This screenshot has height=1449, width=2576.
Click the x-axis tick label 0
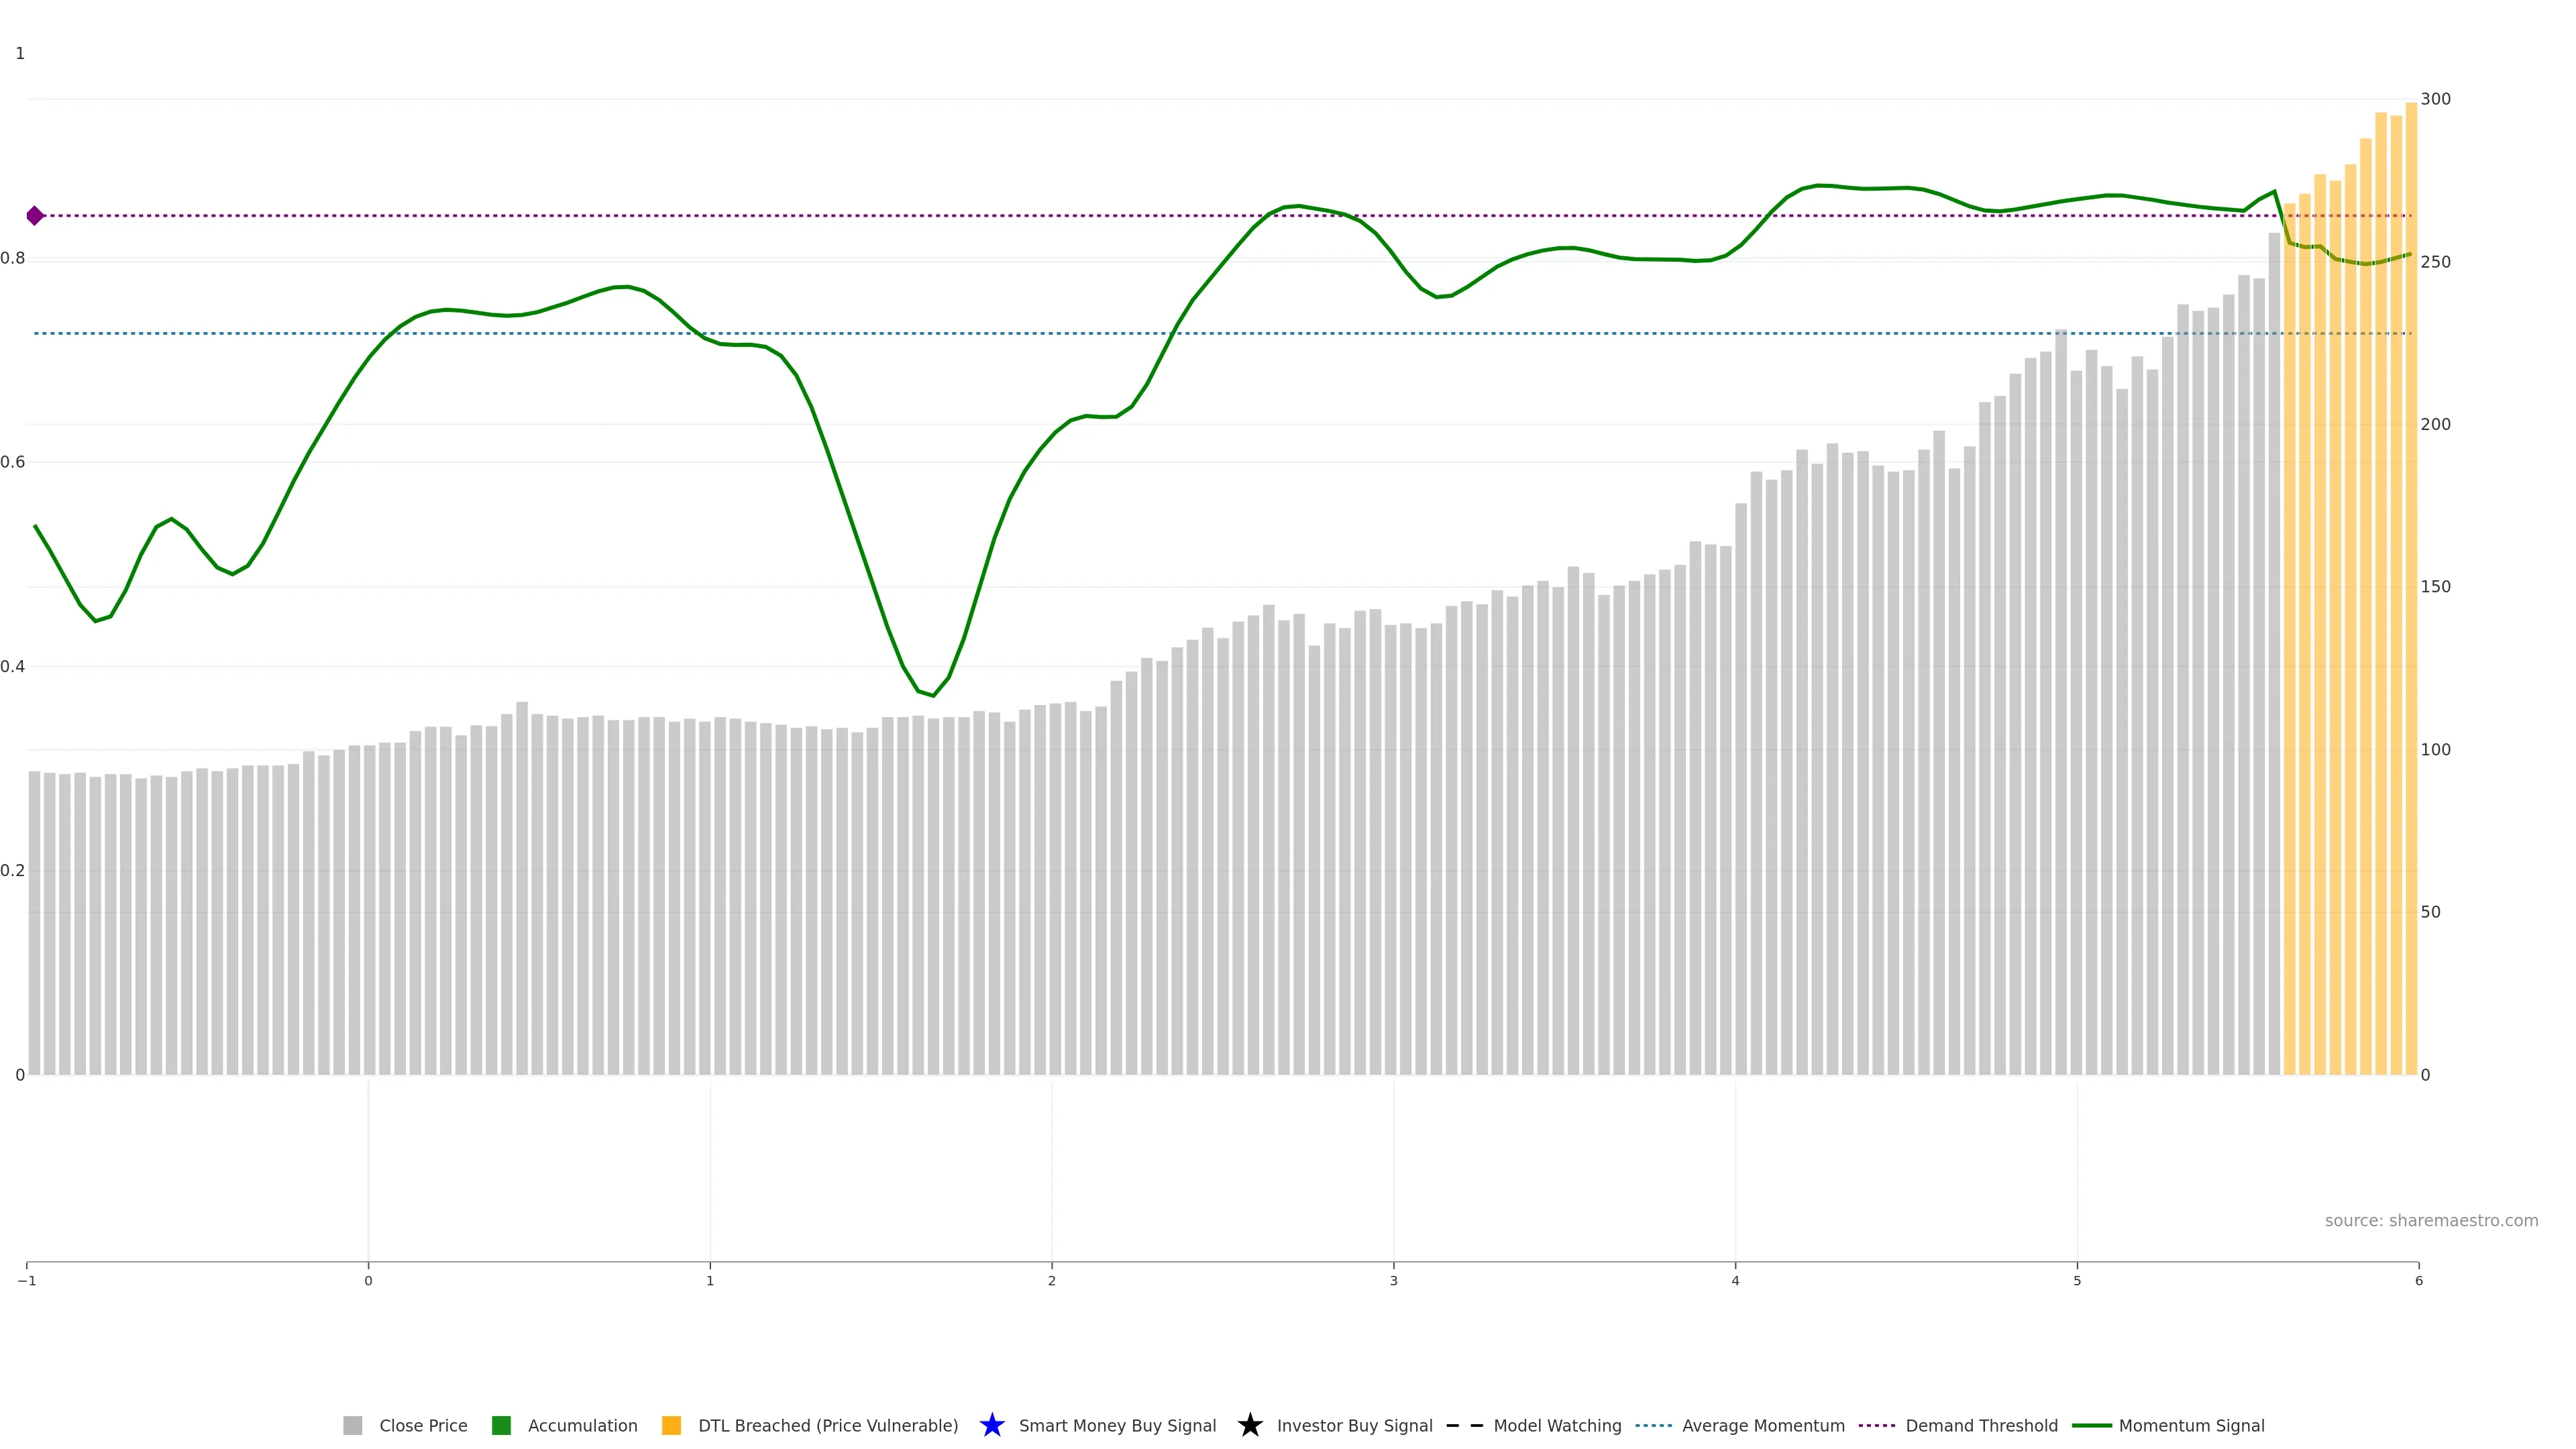click(368, 1281)
